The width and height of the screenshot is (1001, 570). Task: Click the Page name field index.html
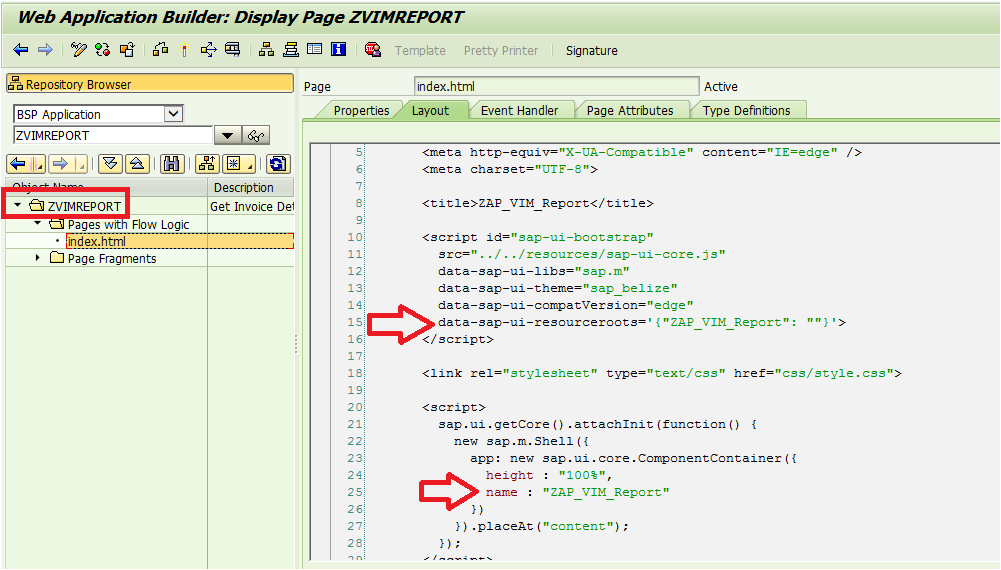(556, 86)
